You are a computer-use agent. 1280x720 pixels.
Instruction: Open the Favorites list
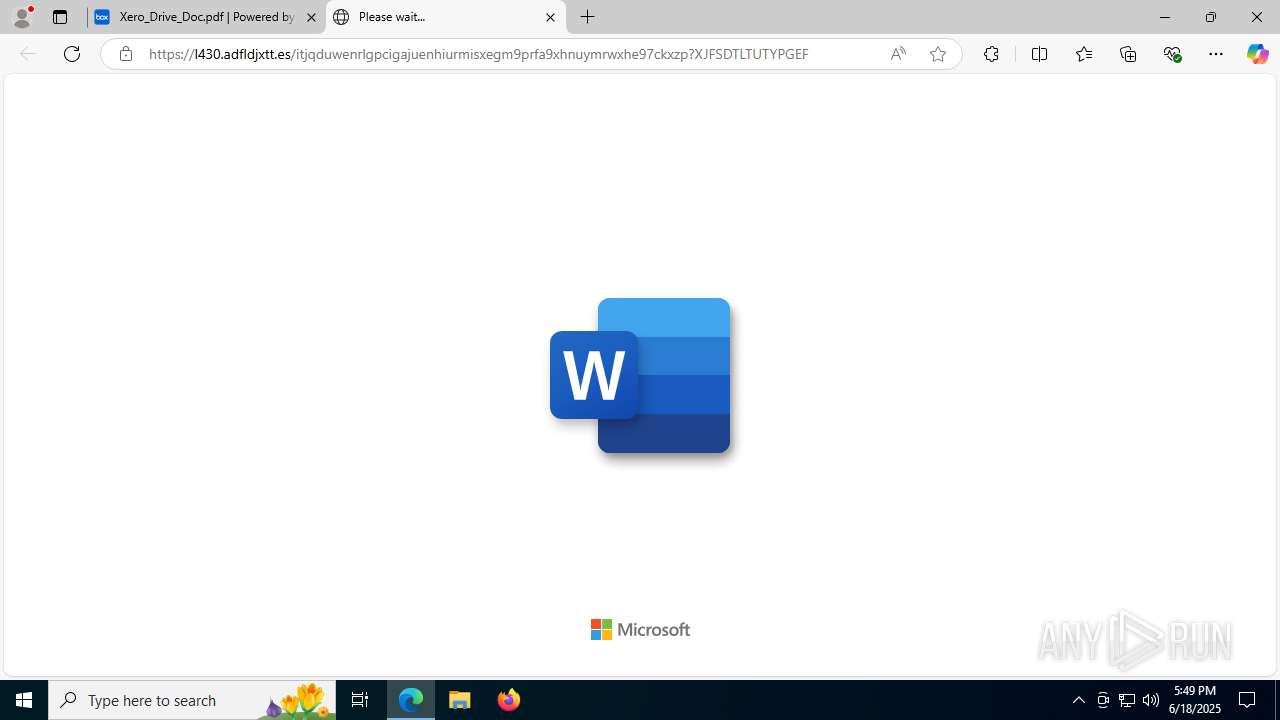1083,54
